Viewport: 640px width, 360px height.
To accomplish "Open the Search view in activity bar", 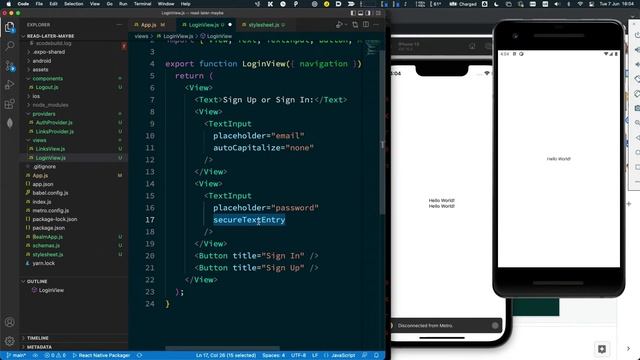I will click(x=9, y=46).
